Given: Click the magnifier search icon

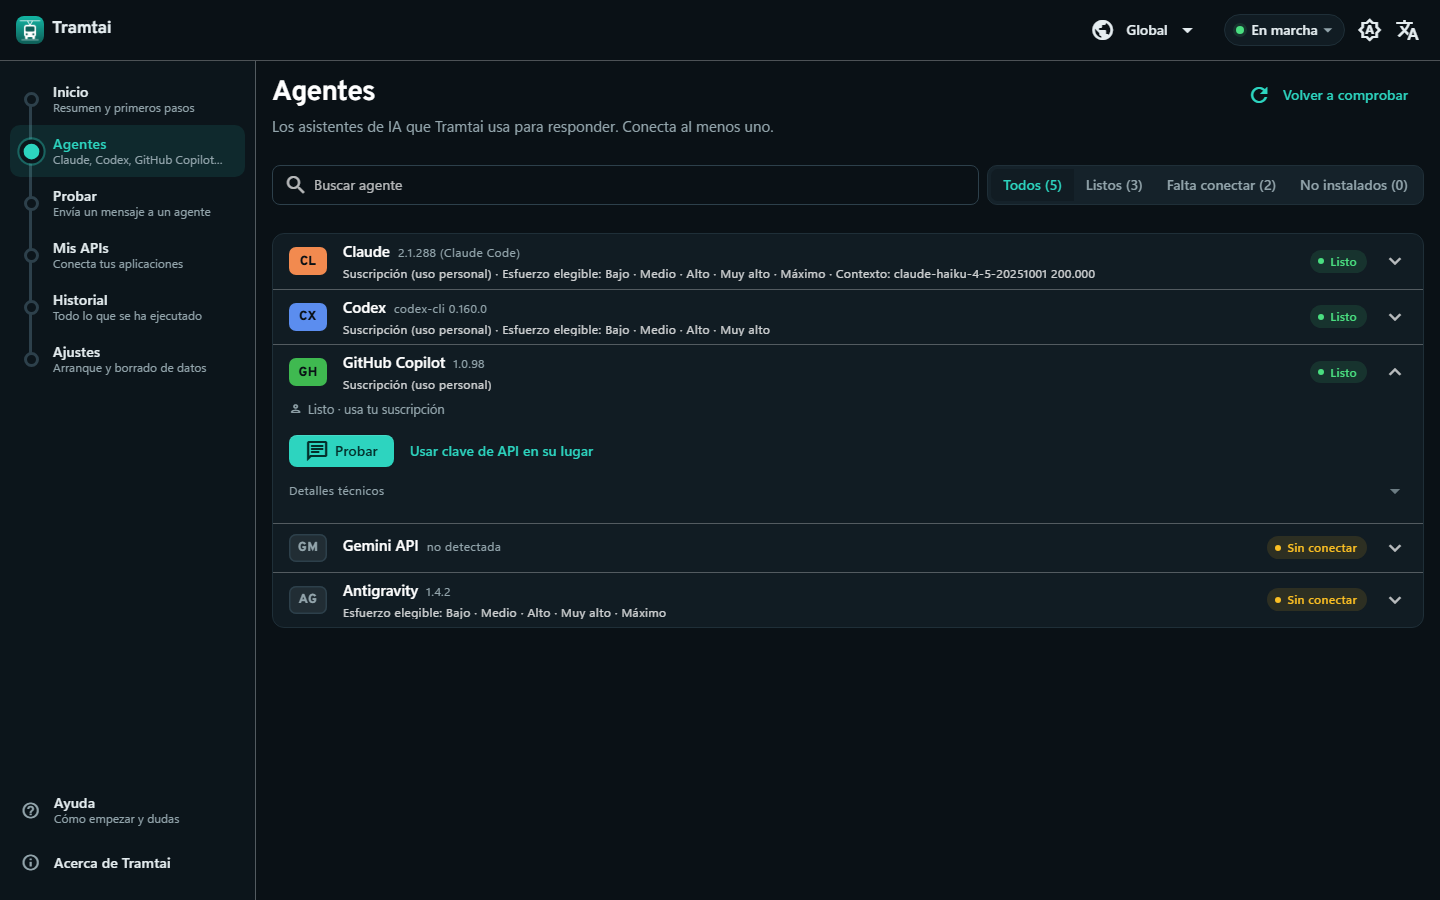Looking at the screenshot, I should (x=296, y=185).
